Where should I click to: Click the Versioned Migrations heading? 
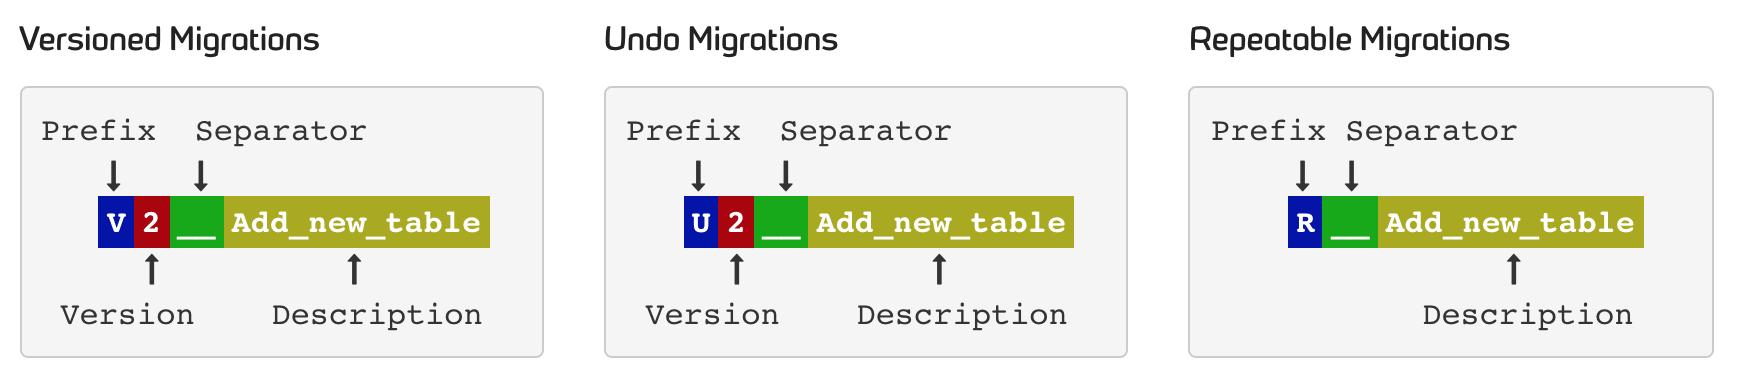click(170, 40)
